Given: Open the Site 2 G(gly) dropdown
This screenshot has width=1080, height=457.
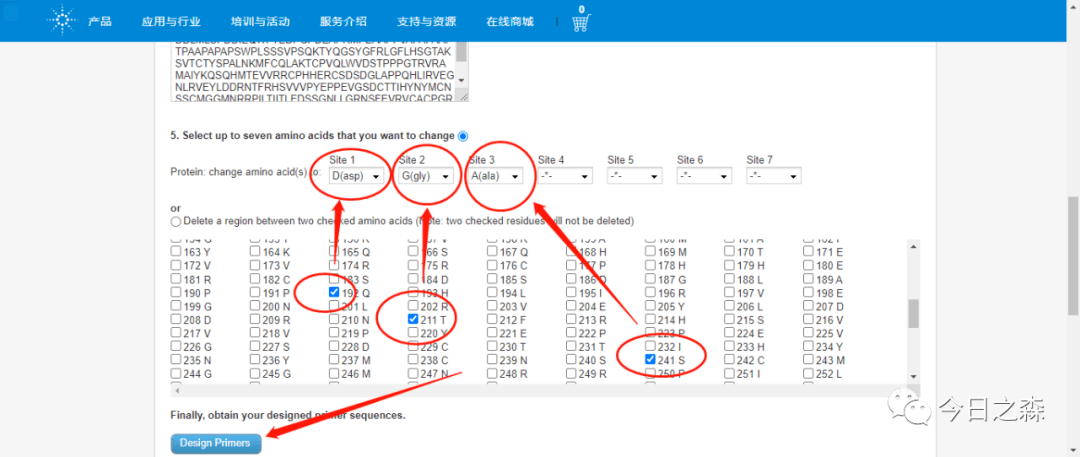Looking at the screenshot, I should (x=426, y=176).
